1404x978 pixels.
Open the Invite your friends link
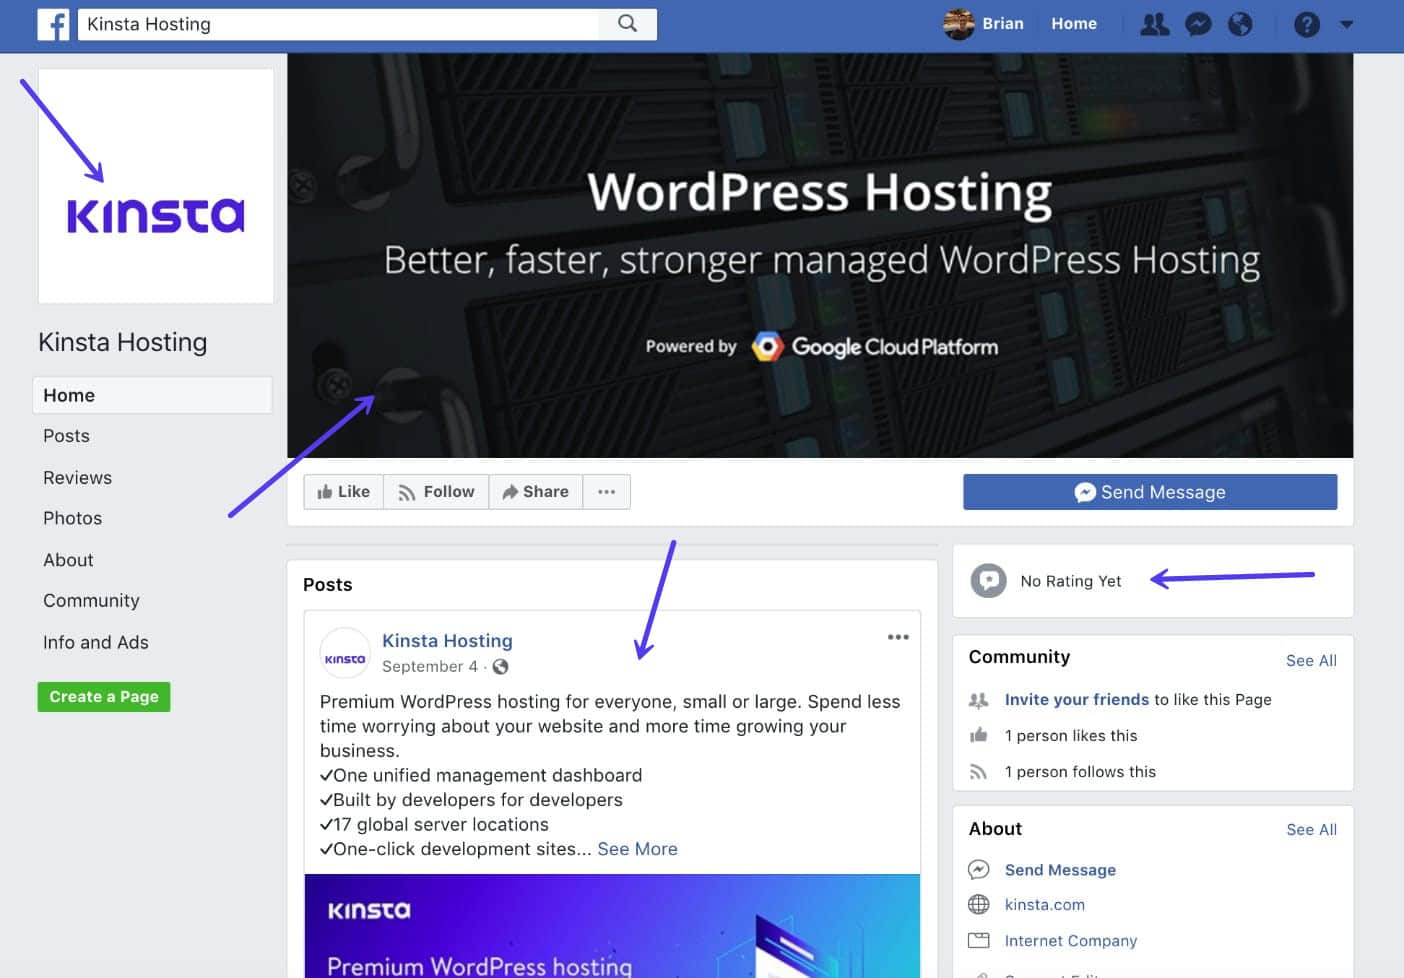[x=1076, y=699]
